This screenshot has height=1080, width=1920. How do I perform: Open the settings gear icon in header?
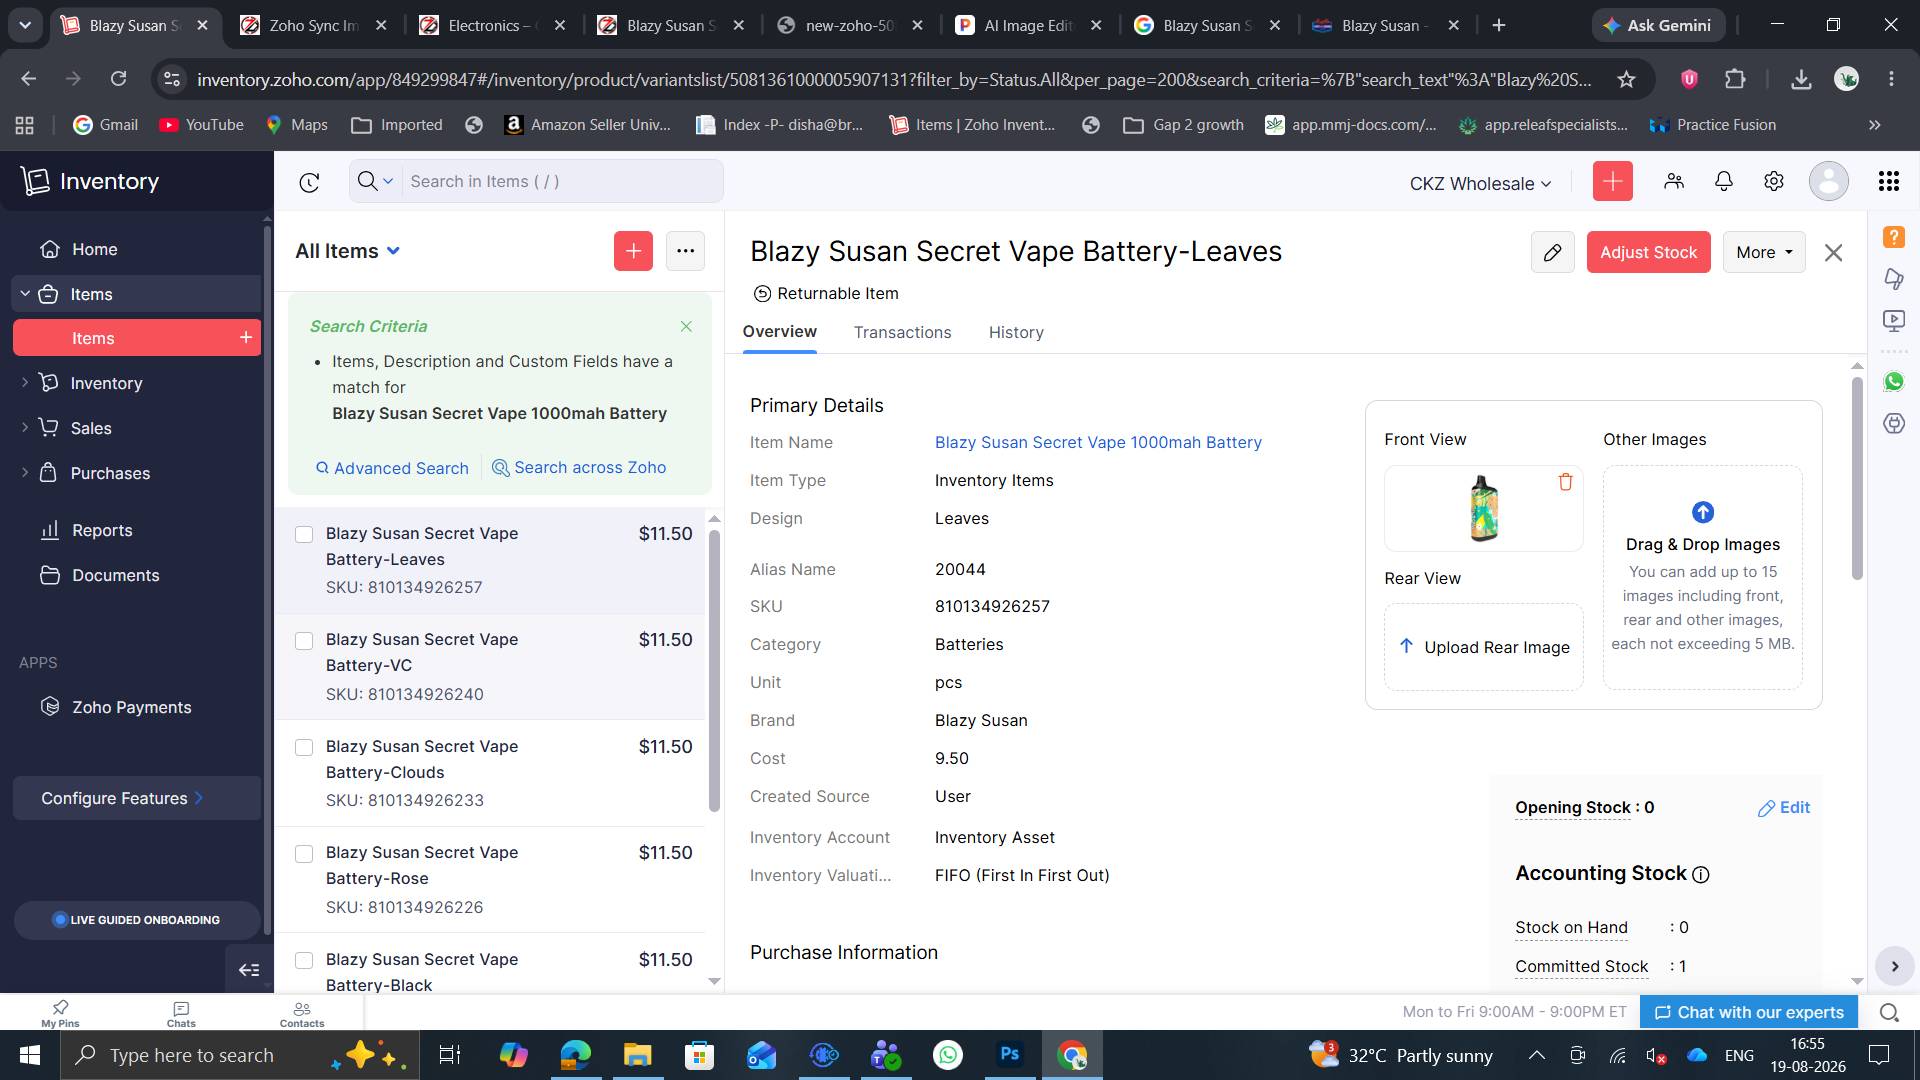coord(1774,181)
